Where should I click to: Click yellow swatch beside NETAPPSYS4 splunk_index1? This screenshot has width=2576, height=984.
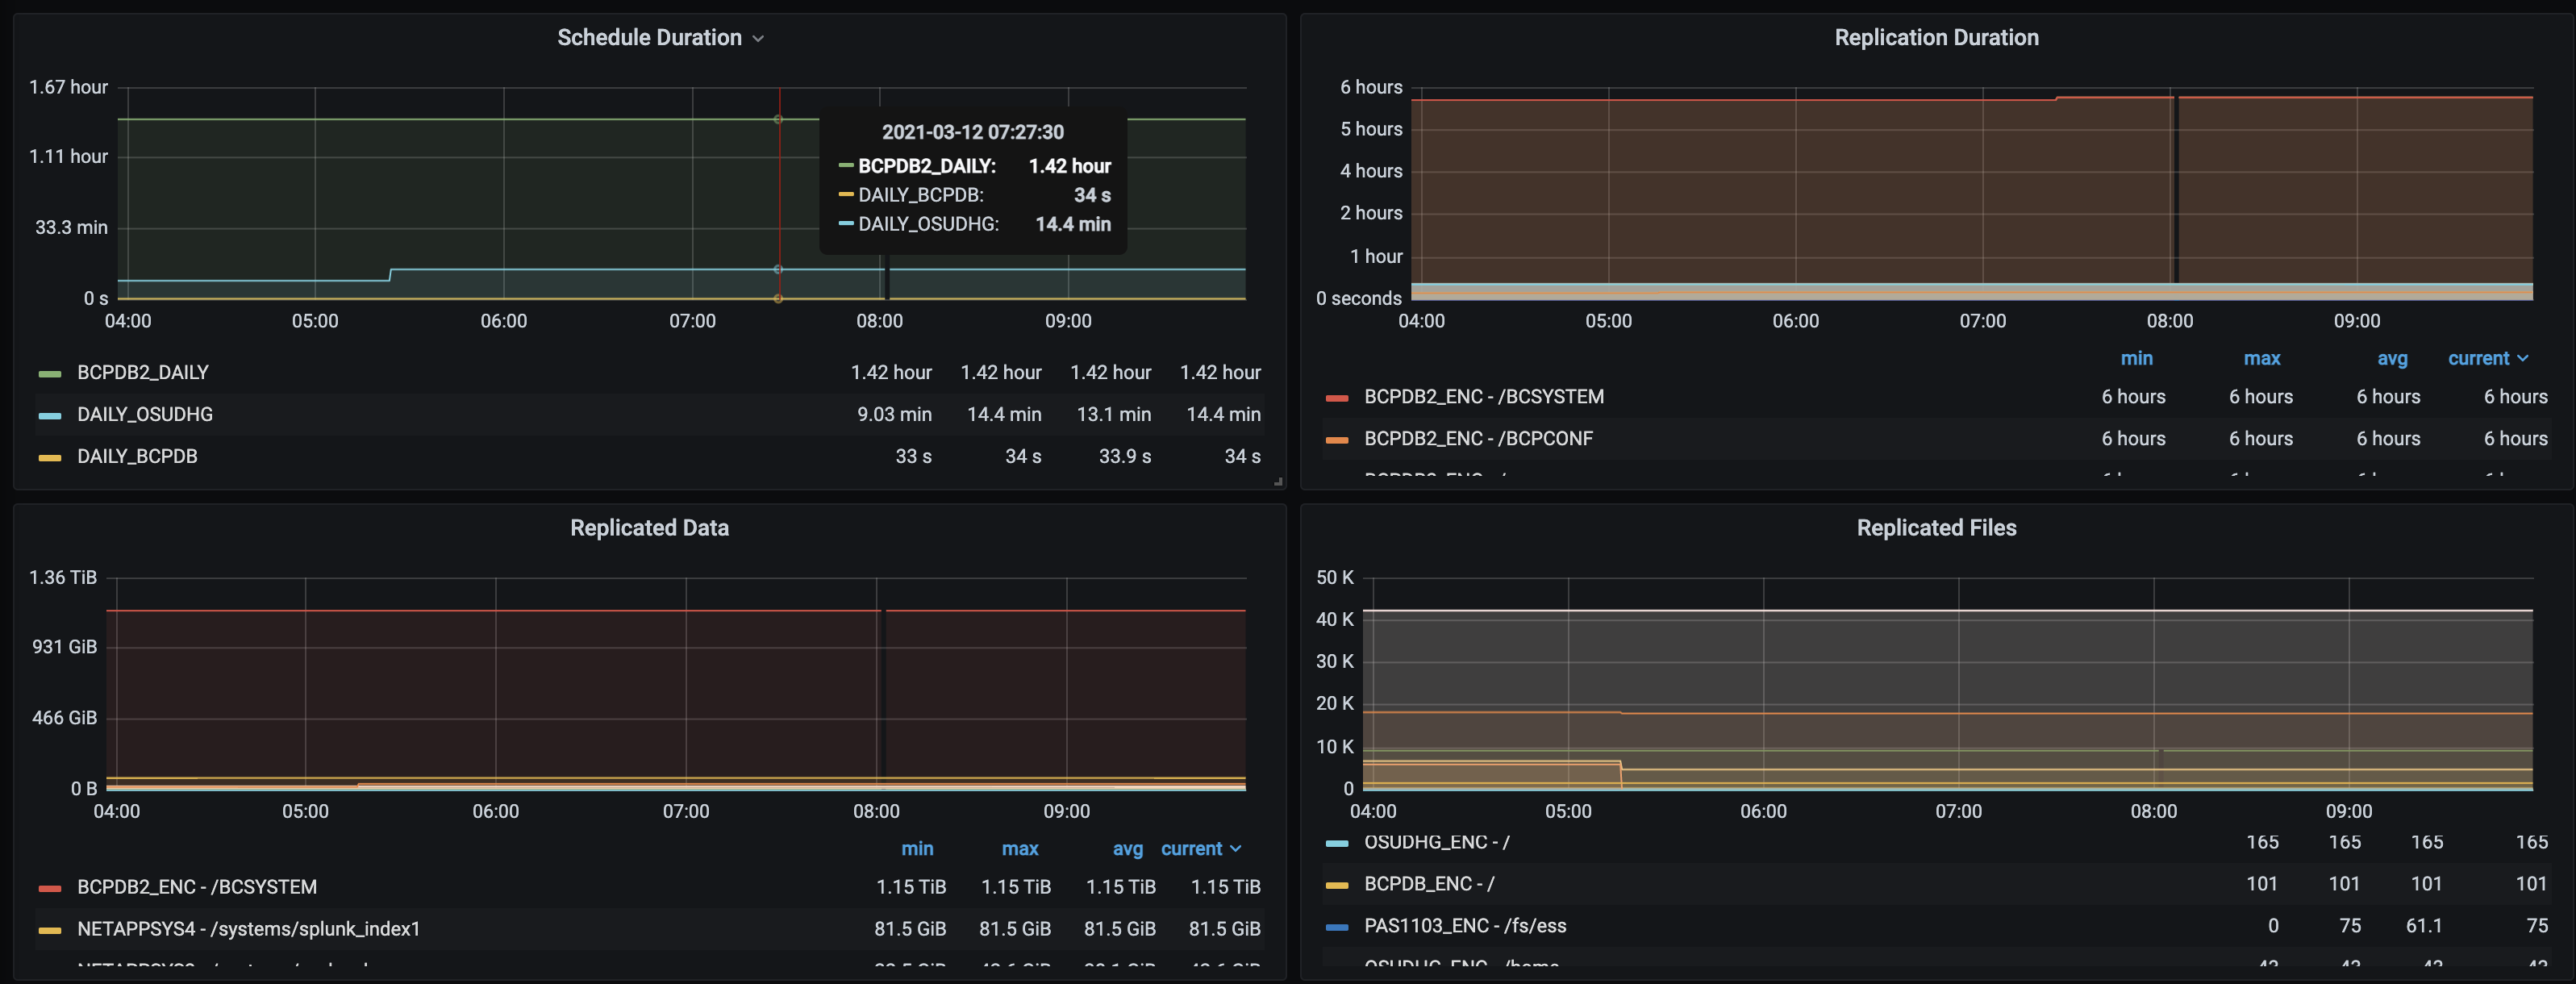pyautogui.click(x=49, y=930)
